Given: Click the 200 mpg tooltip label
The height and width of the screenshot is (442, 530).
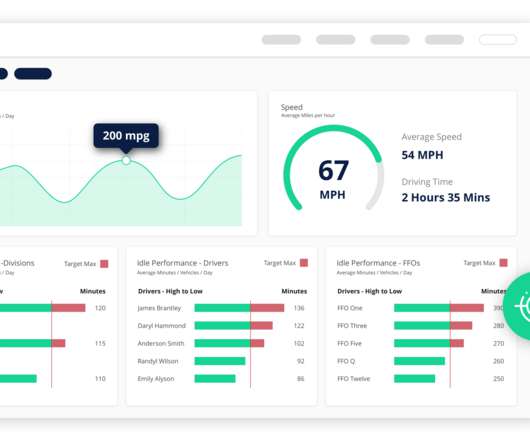Looking at the screenshot, I should click(126, 136).
